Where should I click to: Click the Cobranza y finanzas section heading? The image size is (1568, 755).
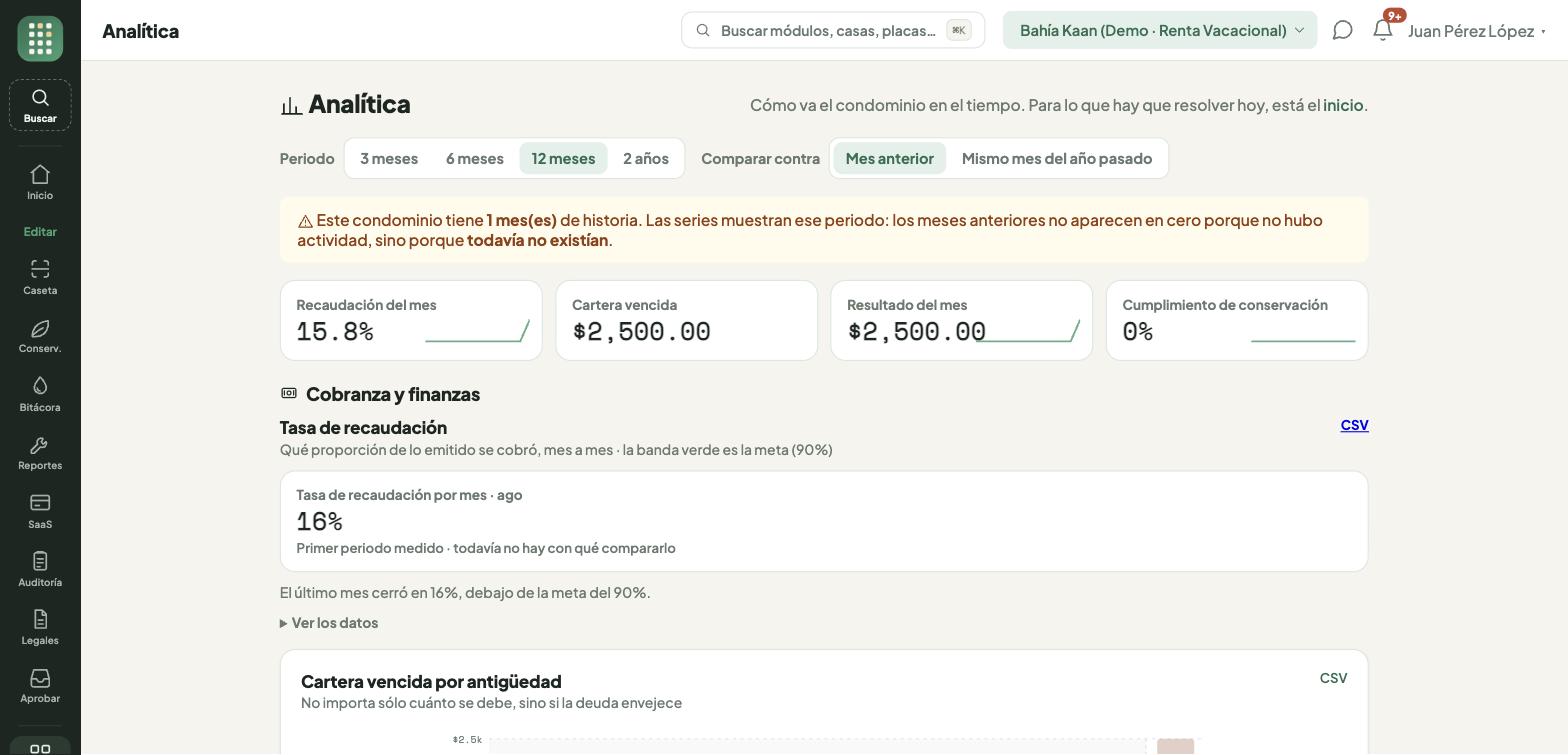tap(393, 394)
